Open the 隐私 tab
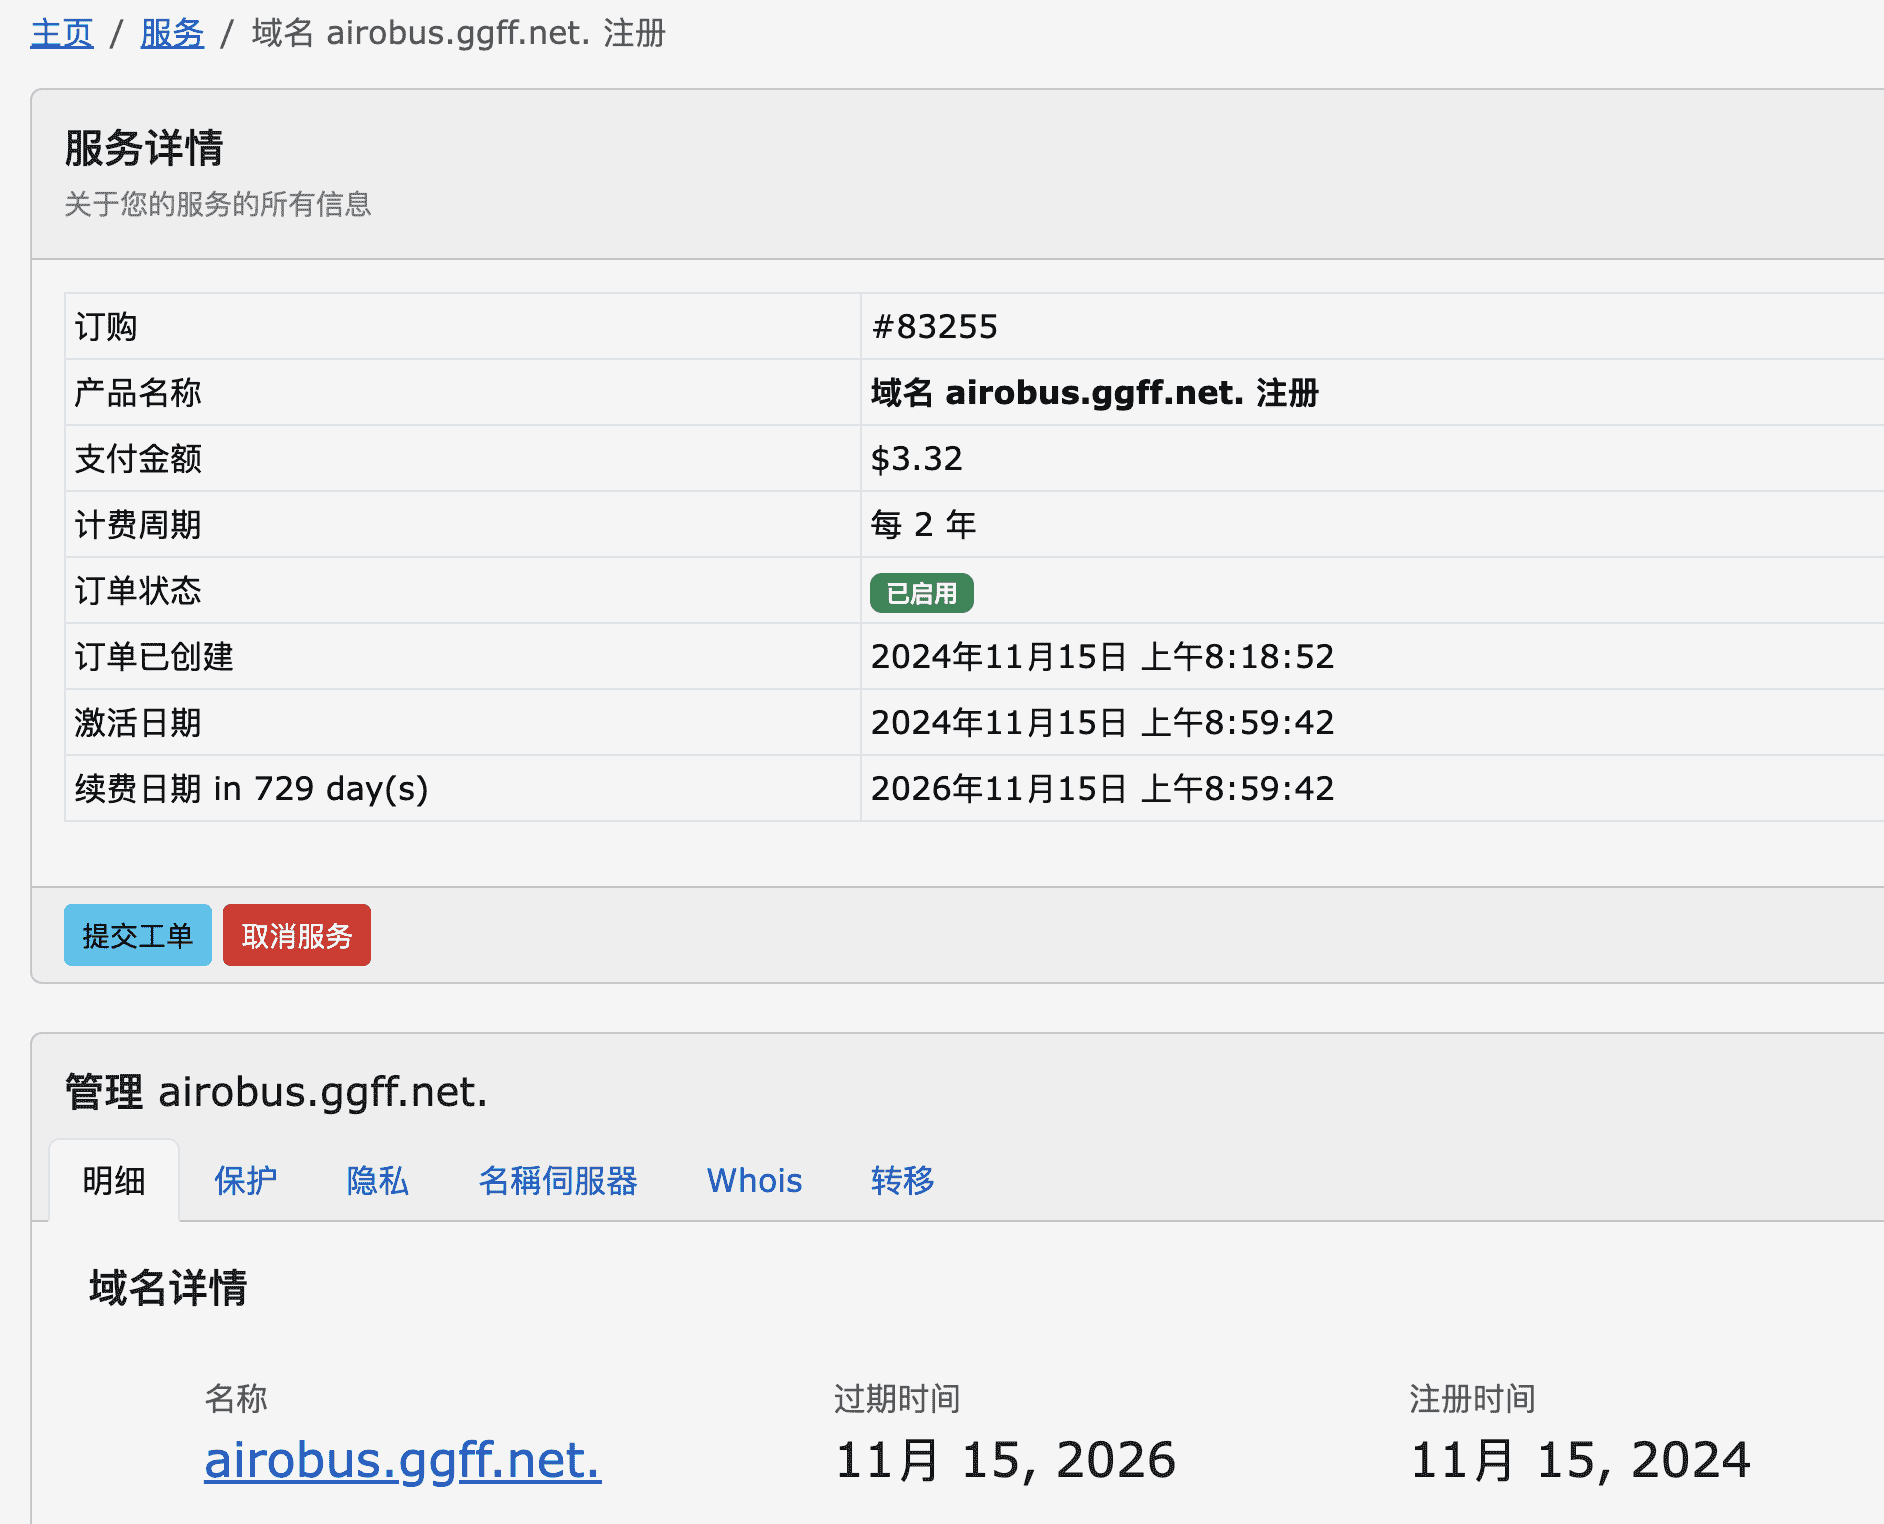This screenshot has width=1884, height=1524. click(377, 1181)
